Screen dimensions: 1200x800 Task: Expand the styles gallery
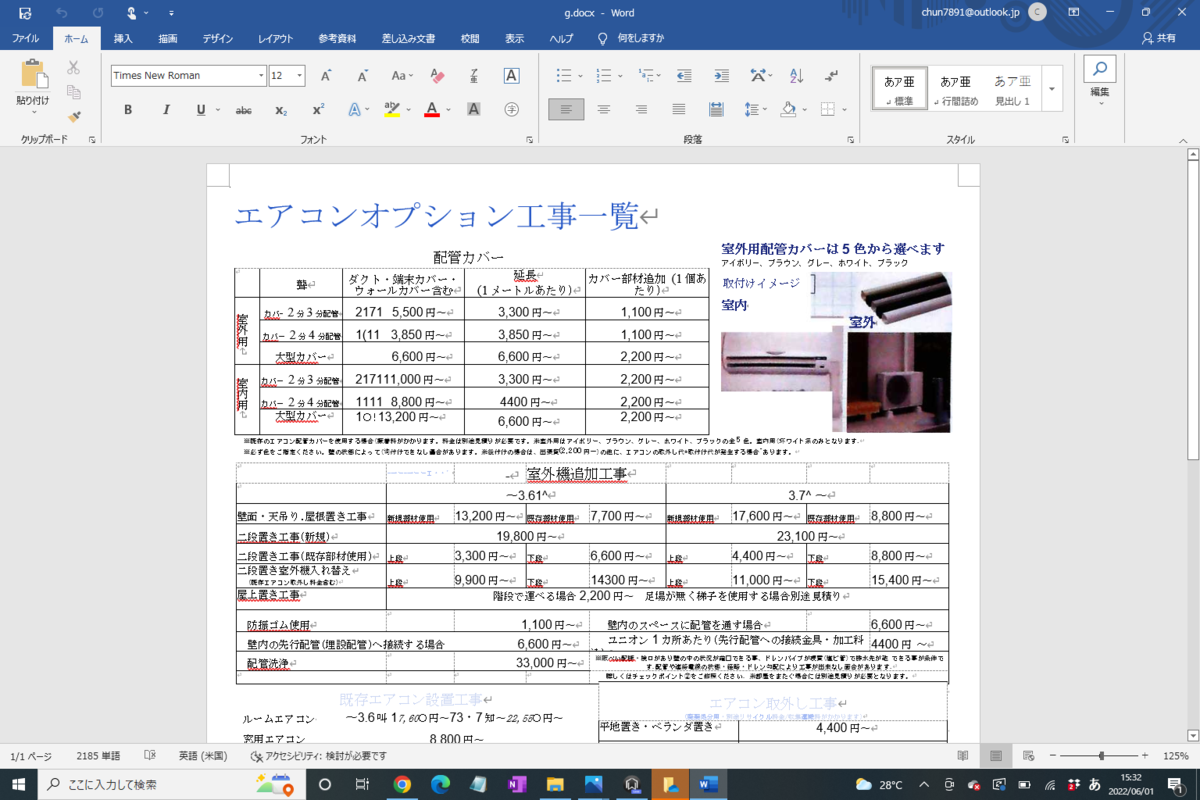1052,88
